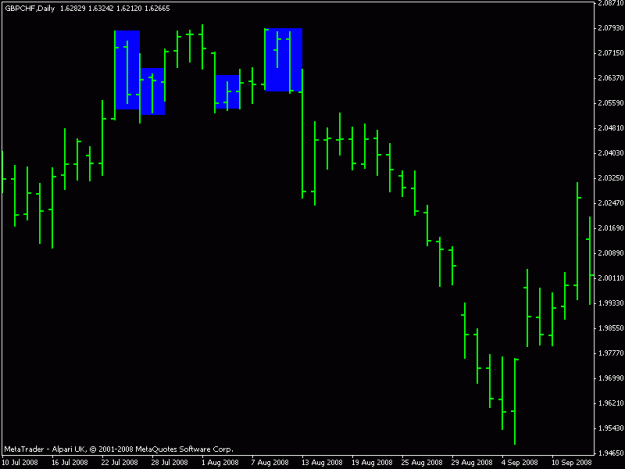Screen dimensions: 625x469
Task: Click the 2.01690 price axis label
Action: click(x=610, y=228)
